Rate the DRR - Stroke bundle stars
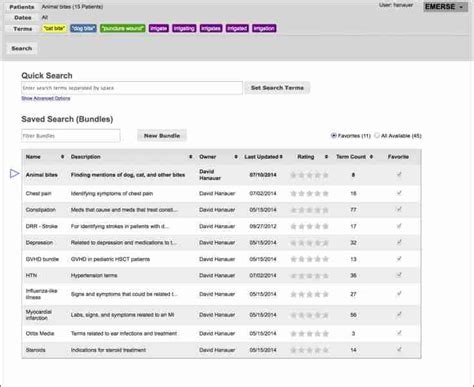474x387 pixels. pyautogui.click(x=309, y=226)
